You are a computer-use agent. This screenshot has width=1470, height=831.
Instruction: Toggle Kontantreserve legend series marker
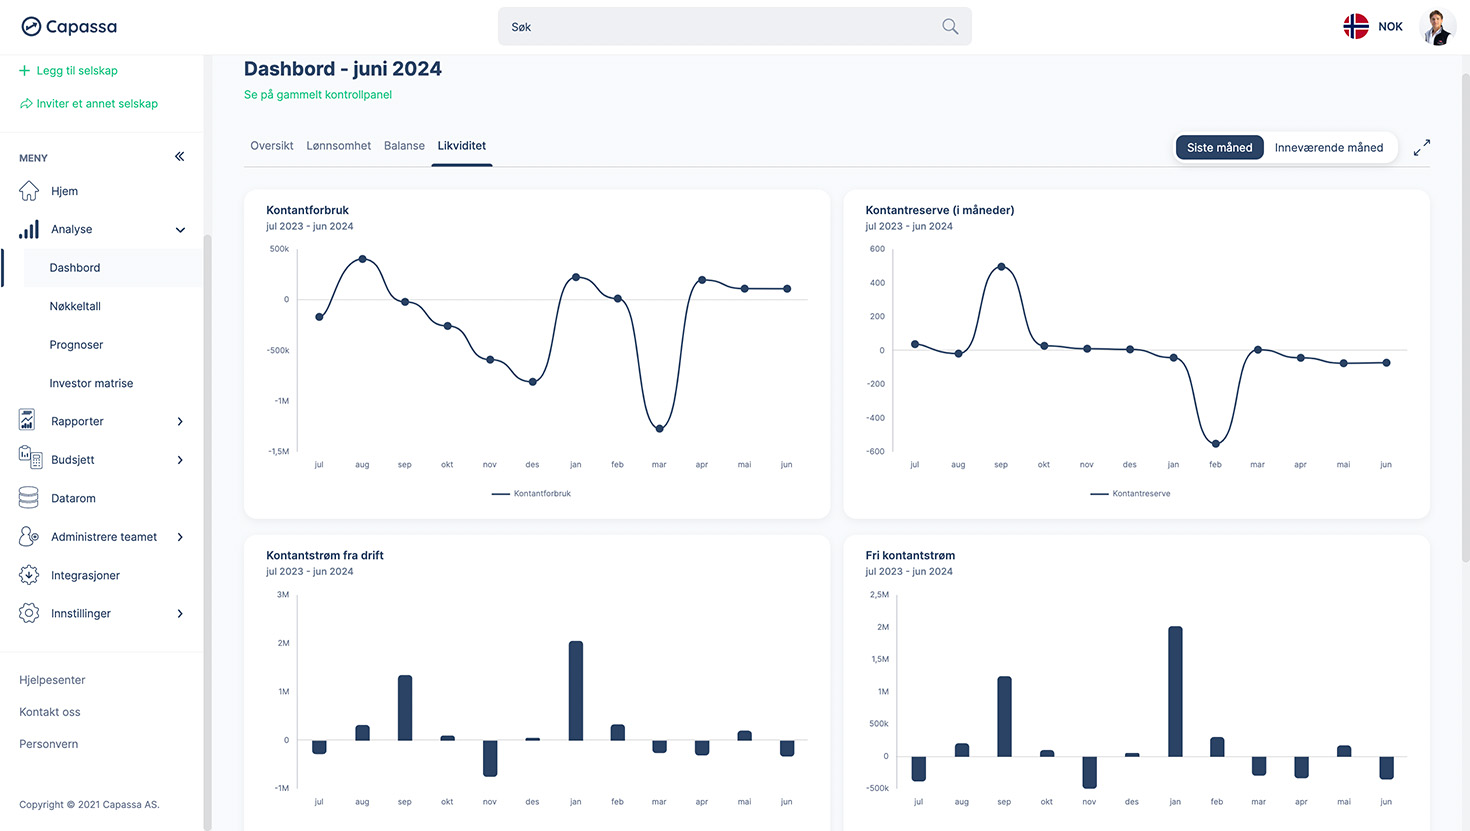pyautogui.click(x=1099, y=494)
